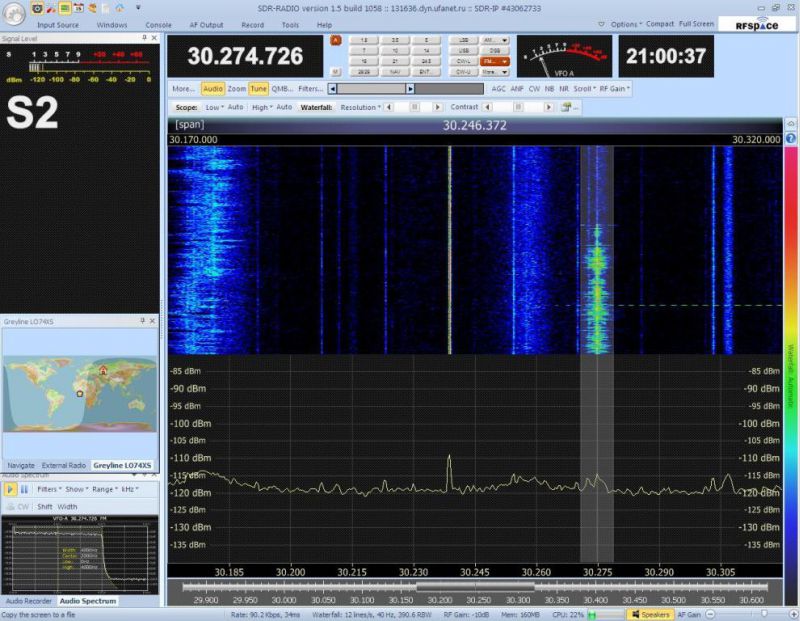This screenshot has height=621, width=800.
Task: Click the orange VFO A button
Action: pos(336,40)
